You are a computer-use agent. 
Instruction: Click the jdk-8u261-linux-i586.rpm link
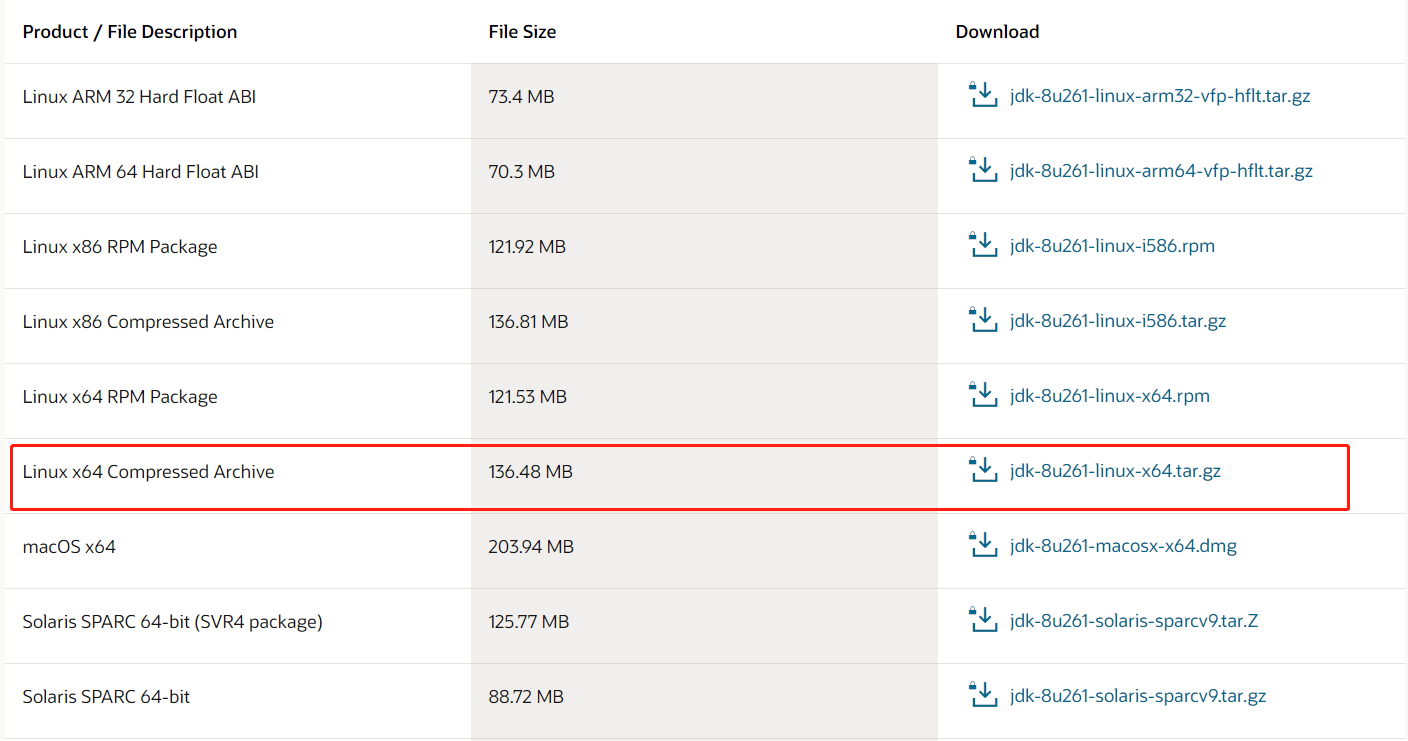click(1112, 246)
